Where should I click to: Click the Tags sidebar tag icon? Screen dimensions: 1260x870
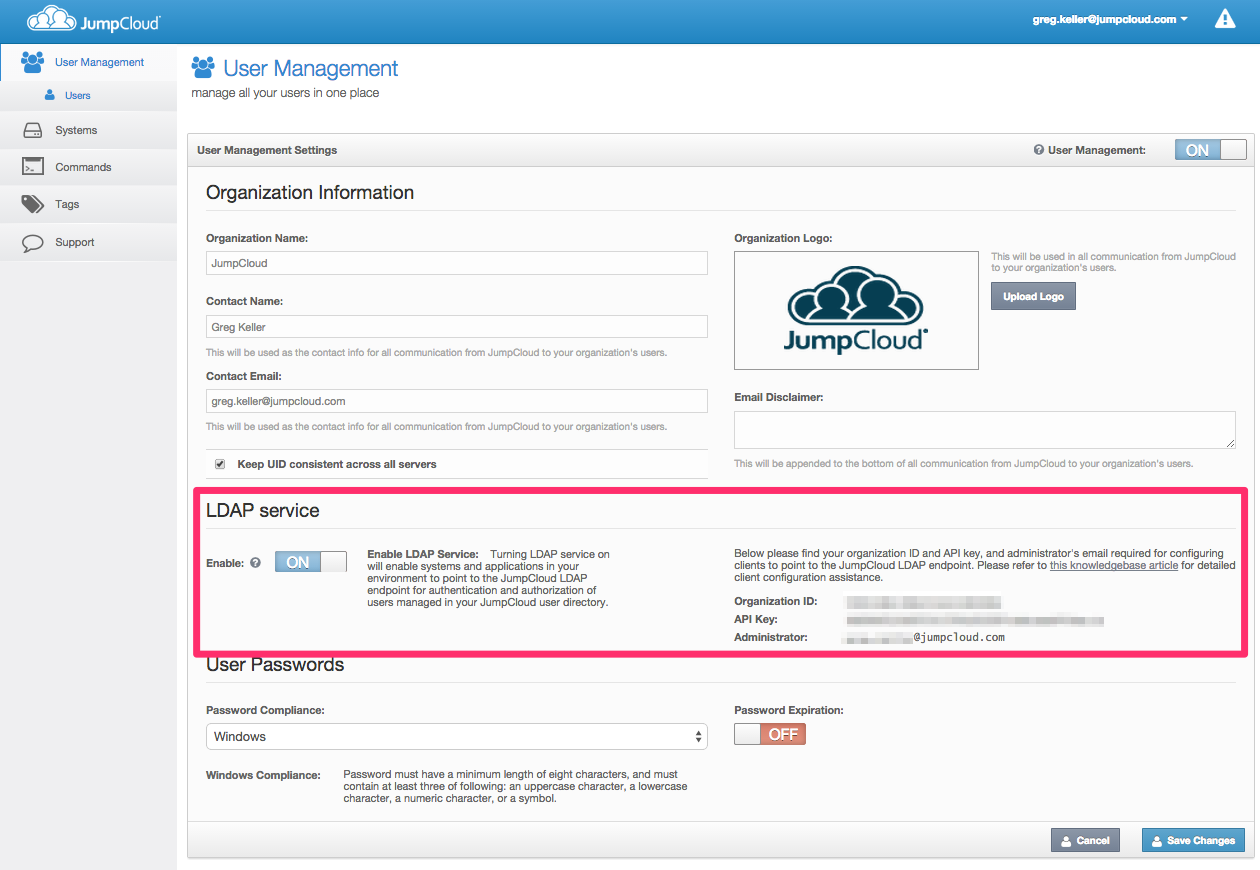pos(33,204)
